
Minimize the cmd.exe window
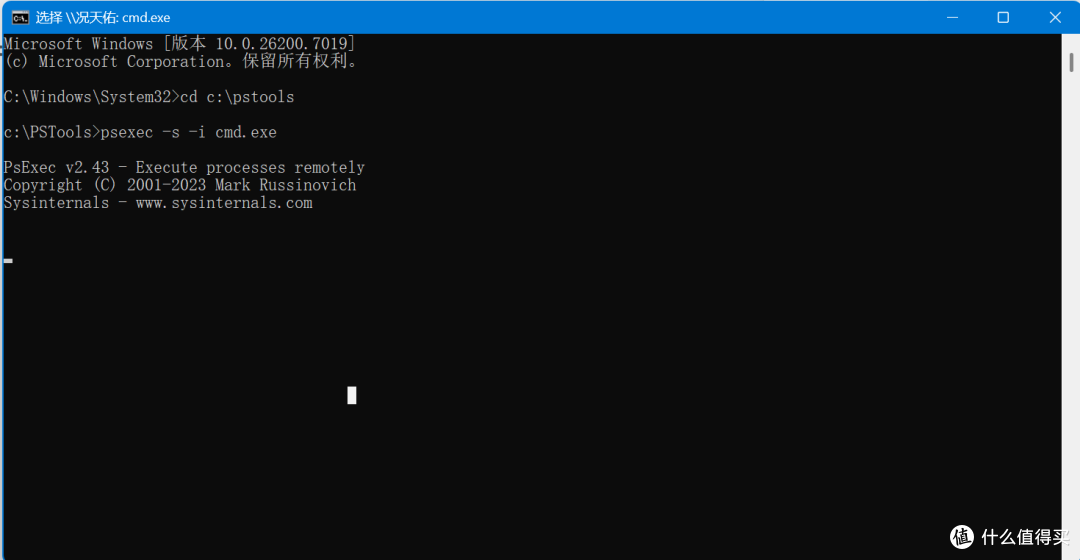953,17
